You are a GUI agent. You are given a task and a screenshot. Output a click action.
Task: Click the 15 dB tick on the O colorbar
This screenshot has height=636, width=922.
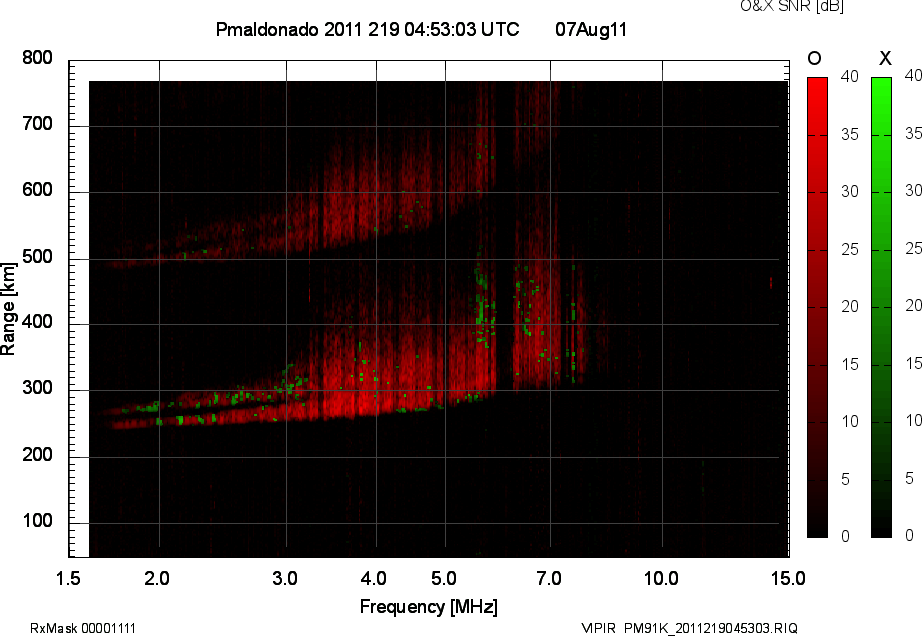pyautogui.click(x=850, y=364)
